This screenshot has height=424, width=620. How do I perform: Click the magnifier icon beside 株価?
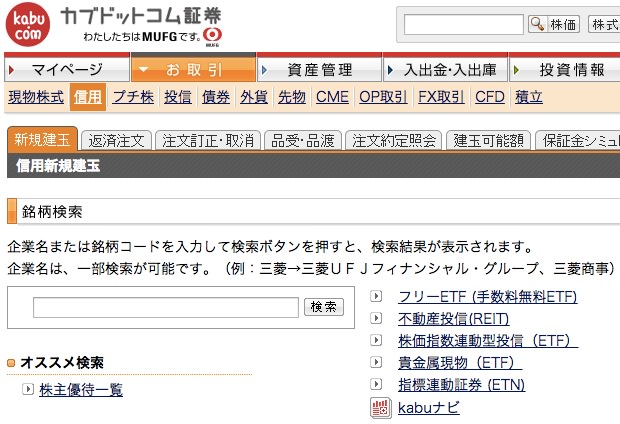pos(537,25)
